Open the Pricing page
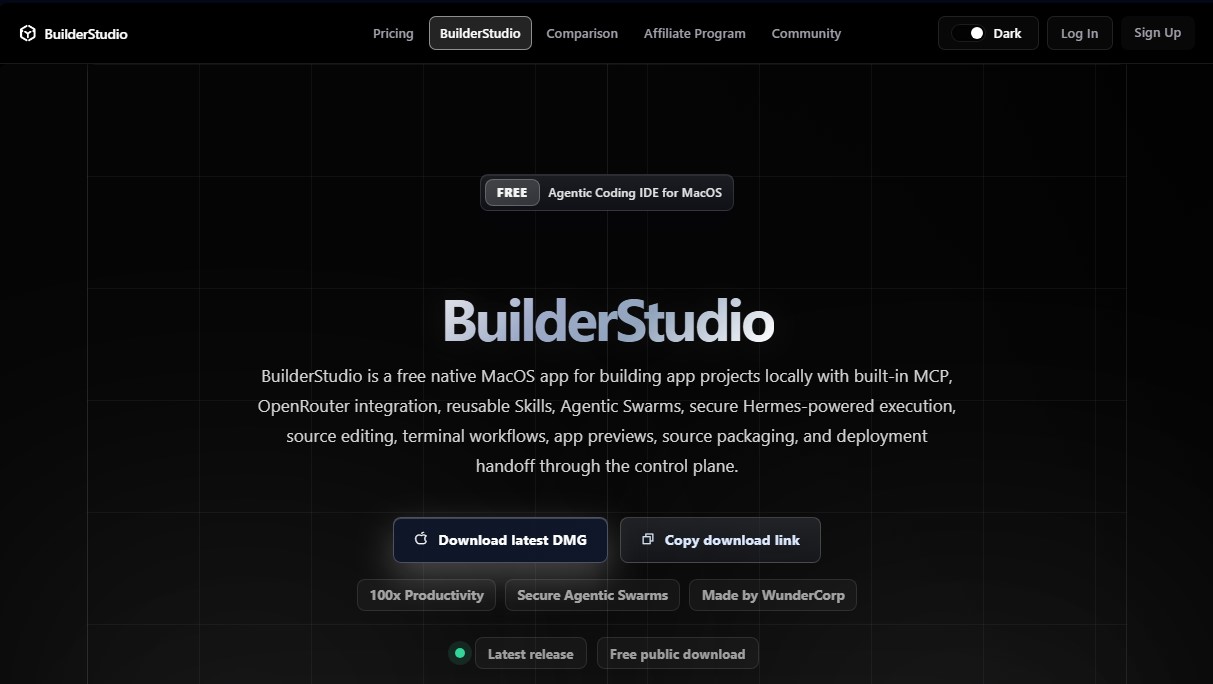Image resolution: width=1213 pixels, height=684 pixels. click(393, 33)
